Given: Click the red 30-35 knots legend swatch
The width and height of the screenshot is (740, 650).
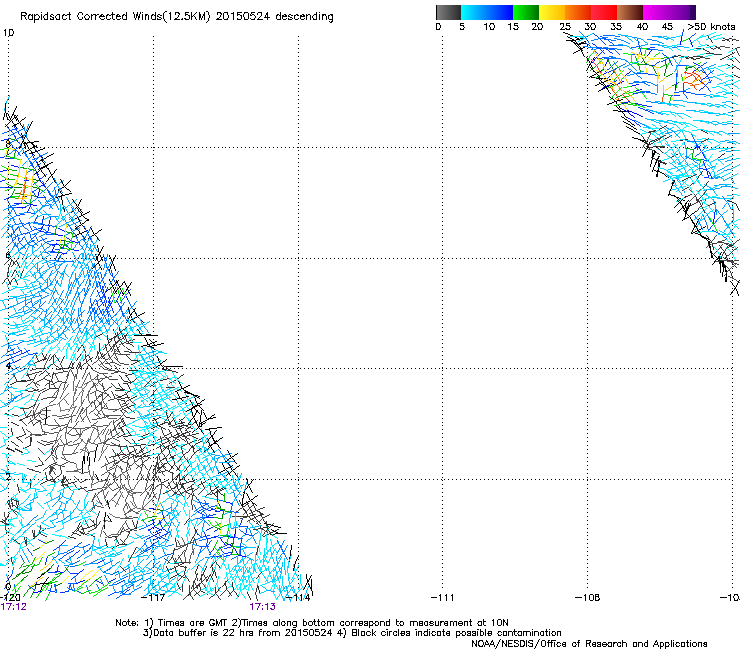Looking at the screenshot, I should click(604, 12).
